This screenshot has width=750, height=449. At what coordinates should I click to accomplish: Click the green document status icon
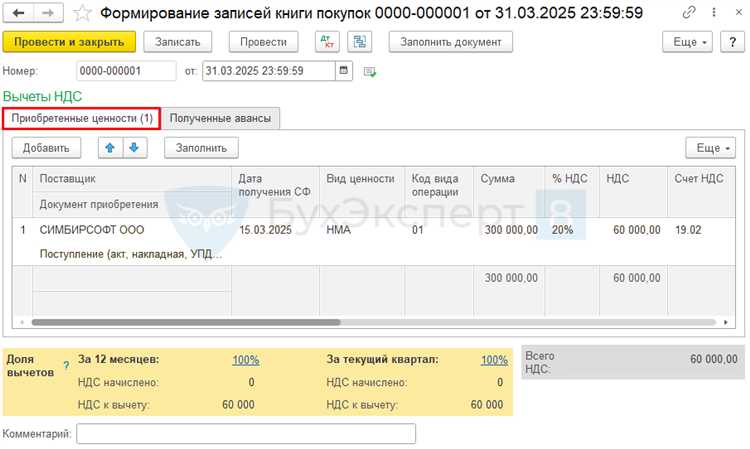[370, 72]
